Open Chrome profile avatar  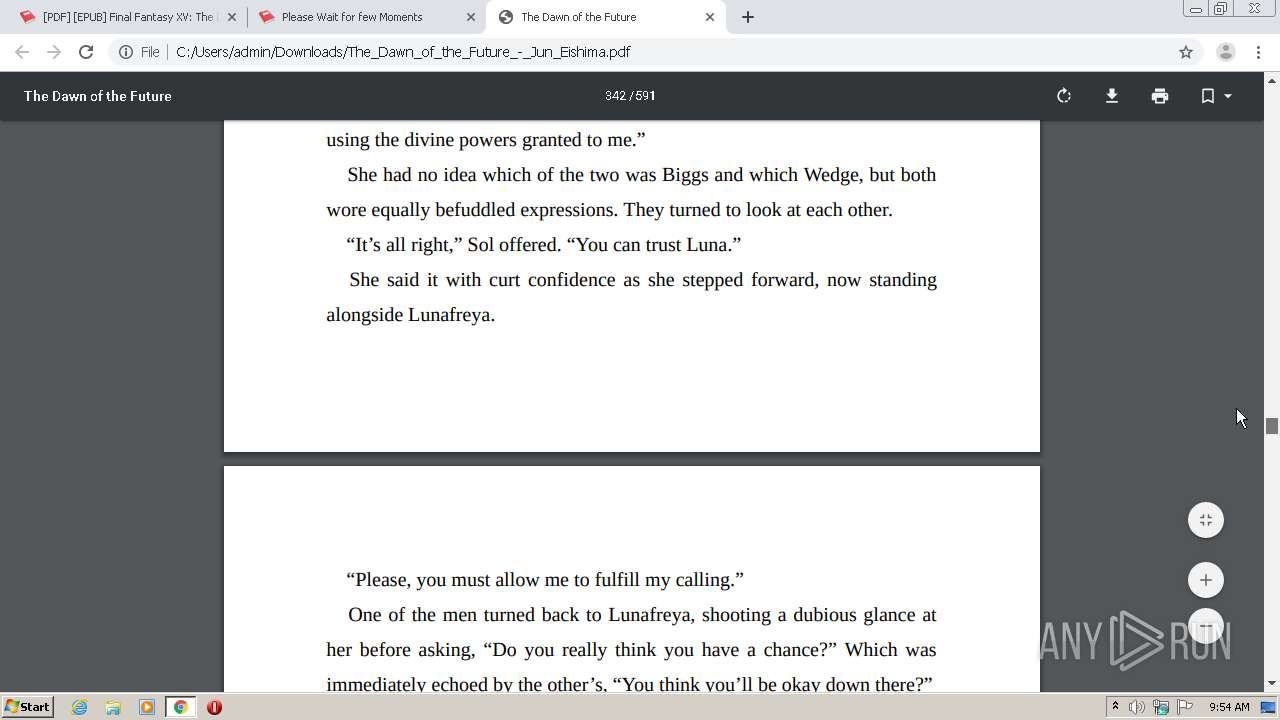(x=1226, y=52)
